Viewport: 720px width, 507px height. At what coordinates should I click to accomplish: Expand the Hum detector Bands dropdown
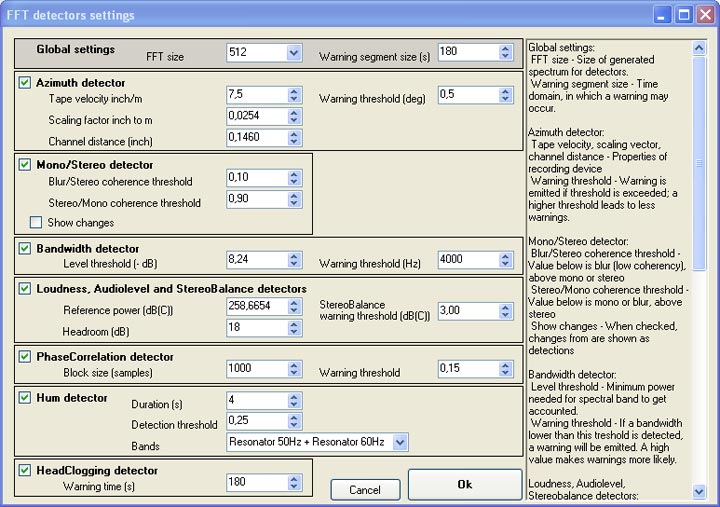[400, 441]
